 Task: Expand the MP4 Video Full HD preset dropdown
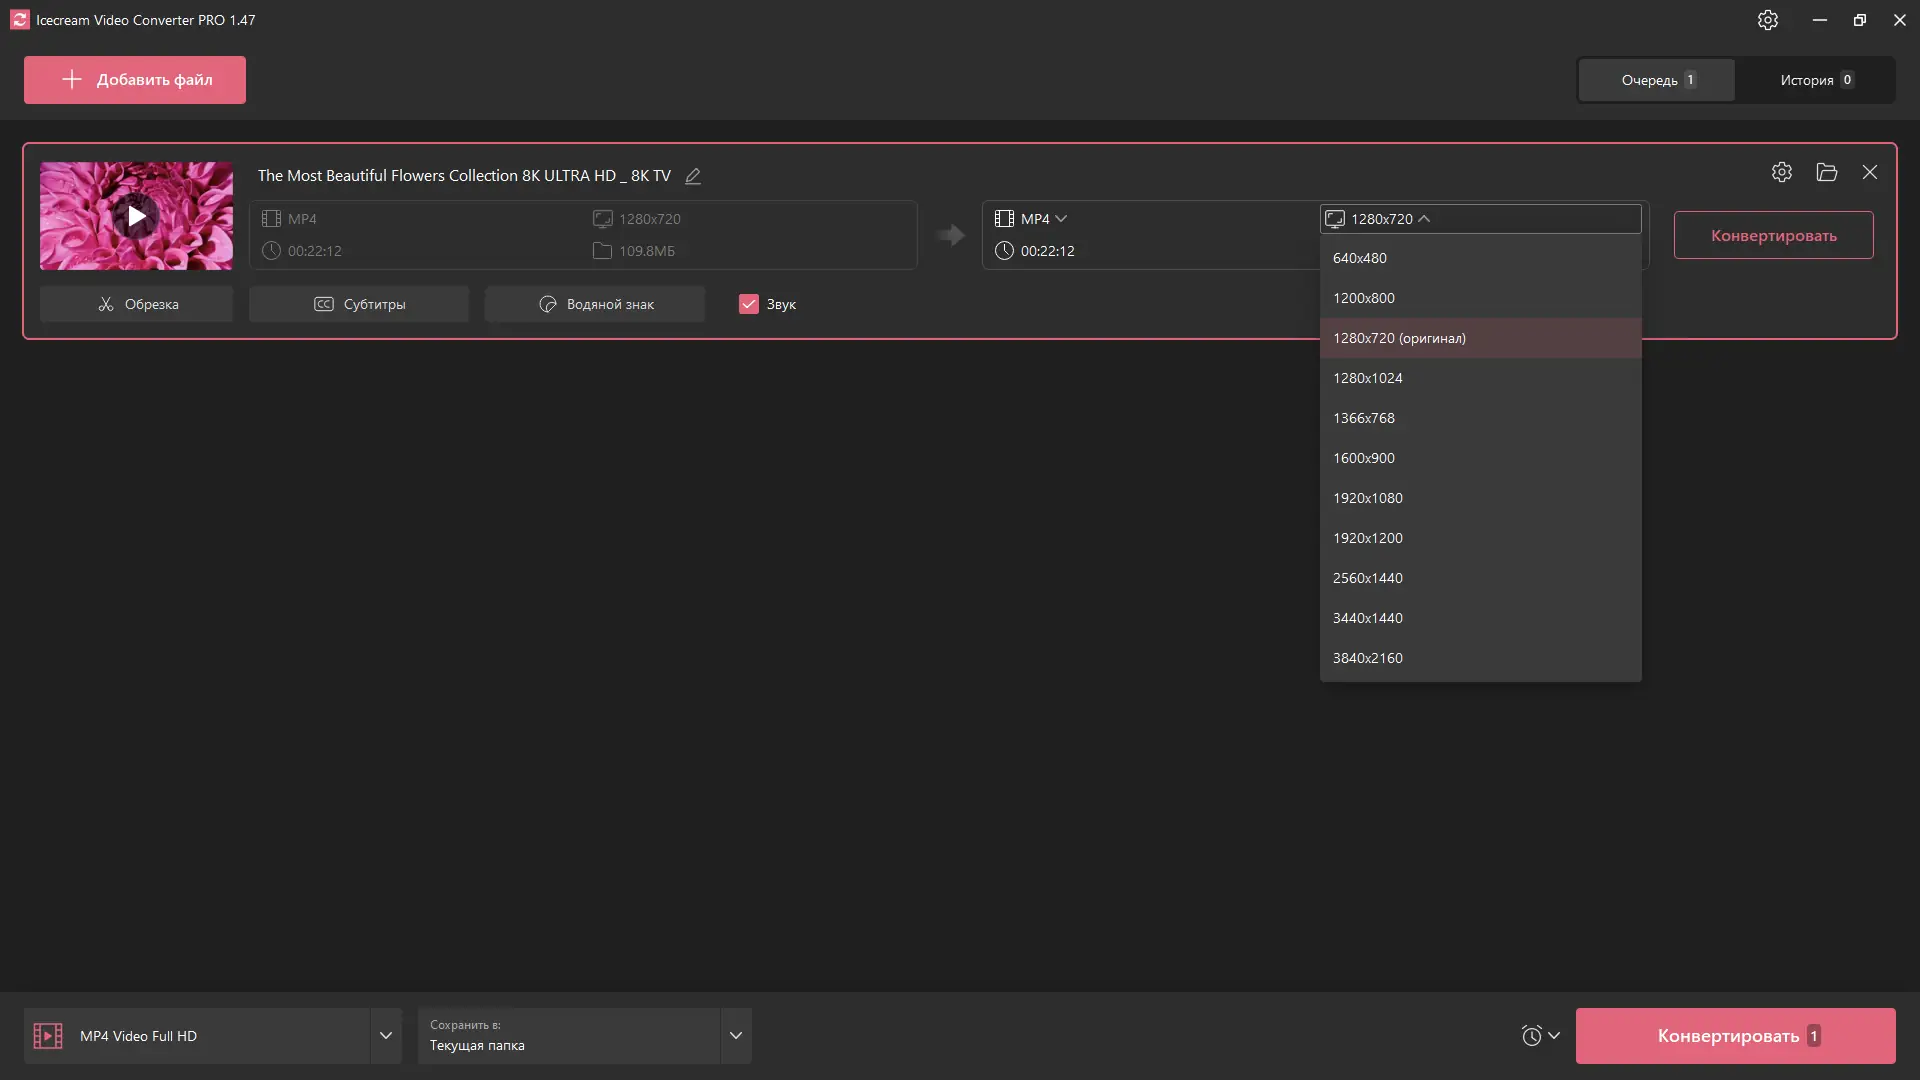click(385, 1036)
